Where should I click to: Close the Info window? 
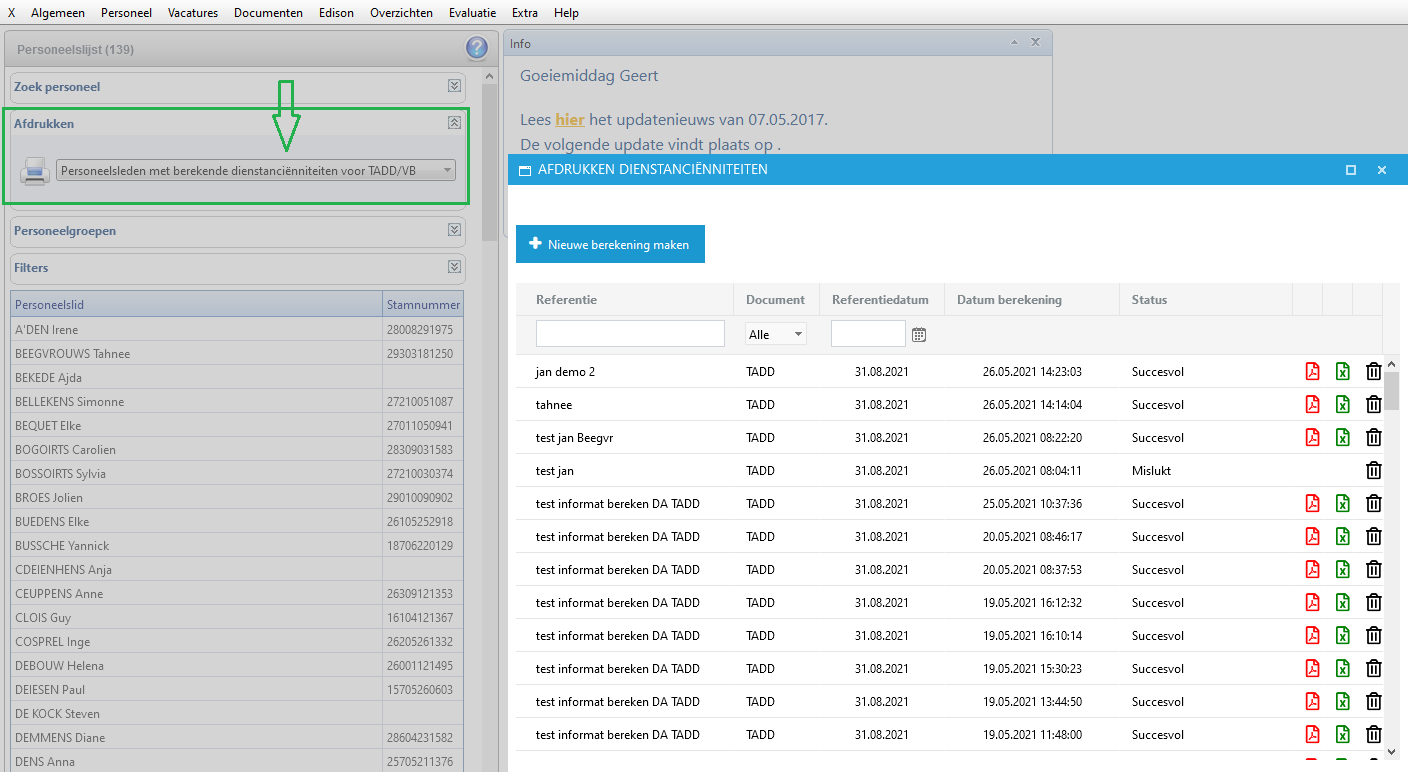[1035, 43]
